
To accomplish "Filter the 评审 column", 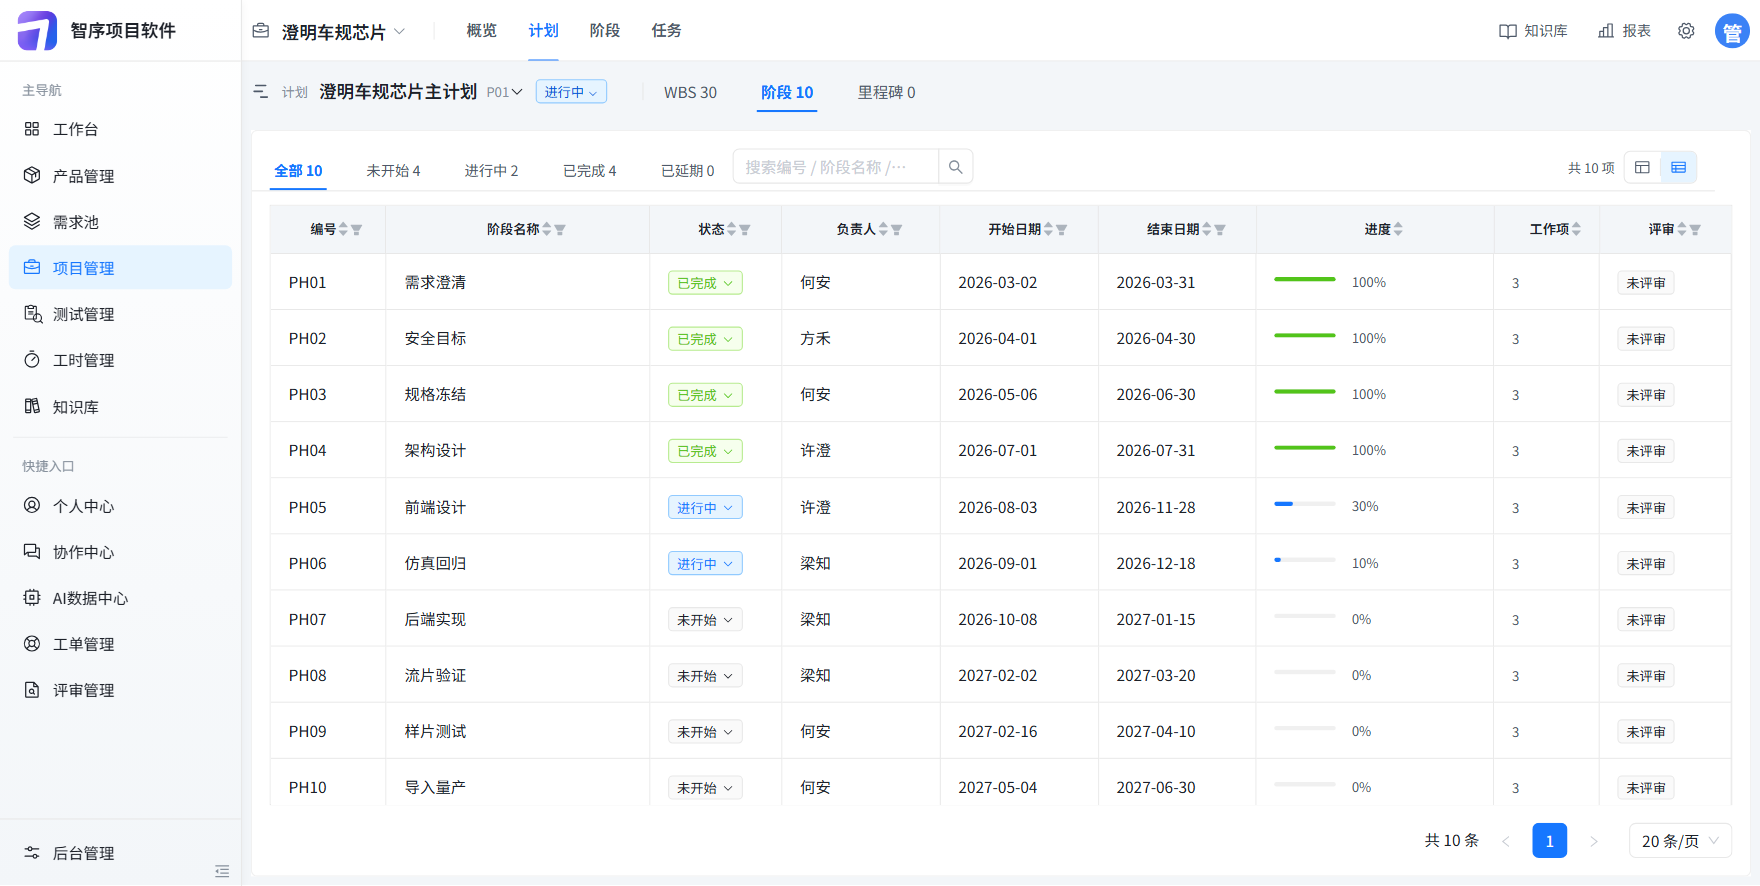I will tap(1695, 230).
